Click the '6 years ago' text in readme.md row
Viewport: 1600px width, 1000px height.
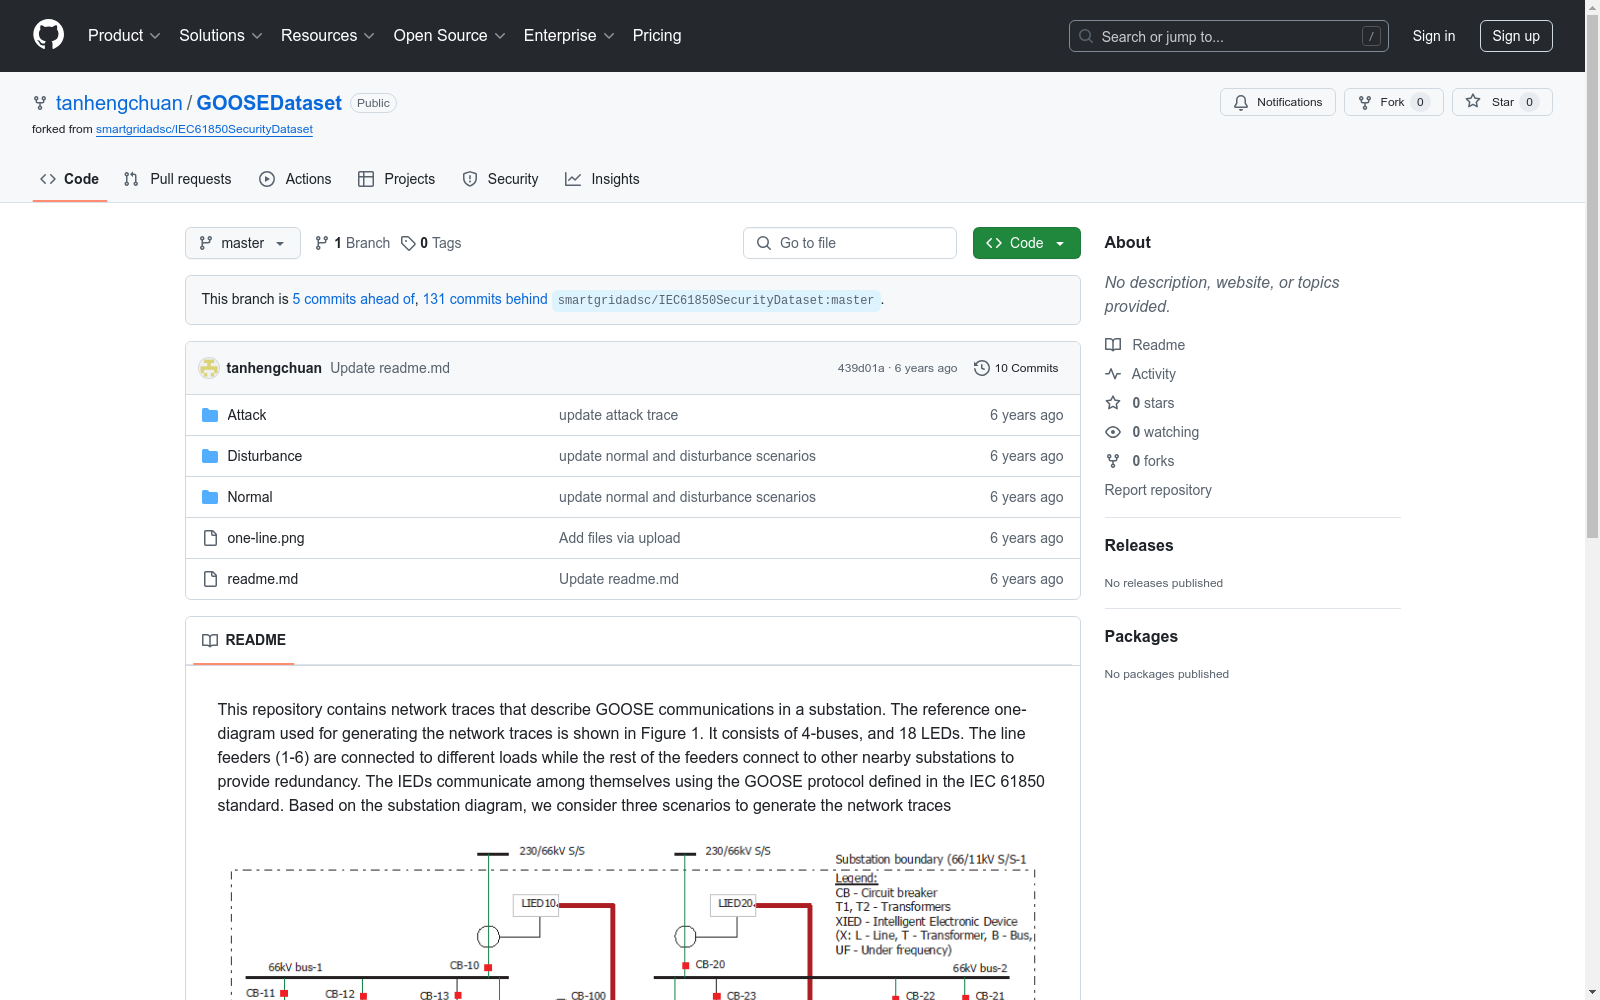click(1026, 579)
